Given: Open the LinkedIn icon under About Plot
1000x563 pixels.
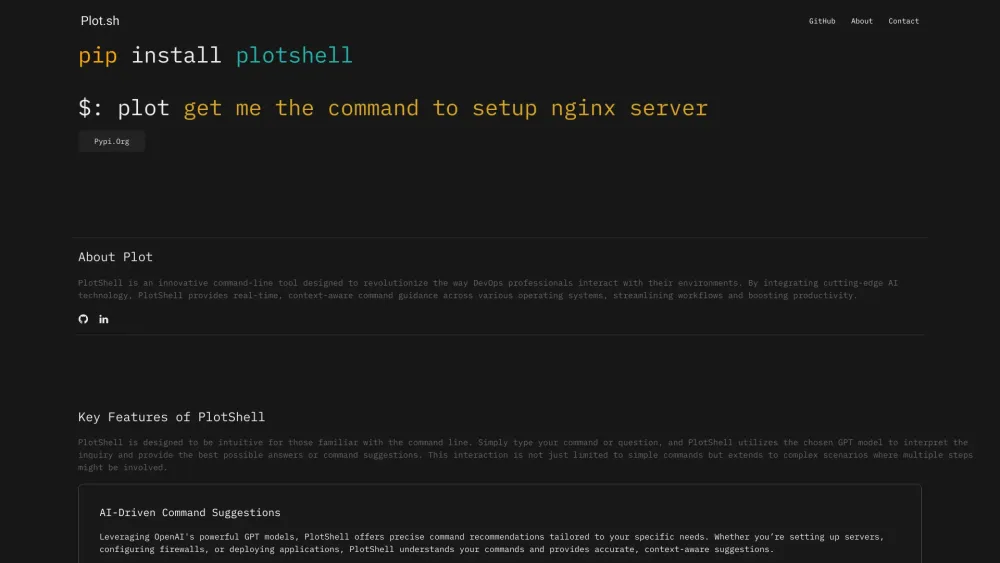Looking at the screenshot, I should (104, 319).
